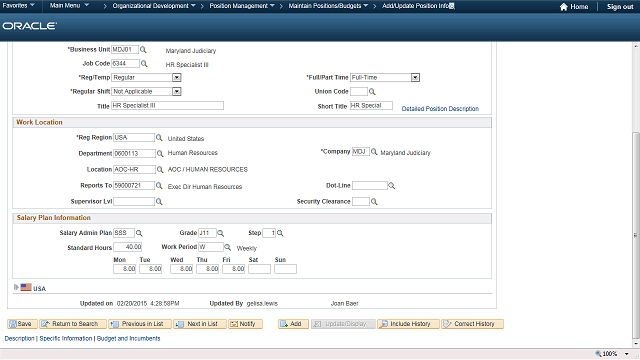
Task: Open the Work Period lookup magnifier
Action: pos(228,247)
